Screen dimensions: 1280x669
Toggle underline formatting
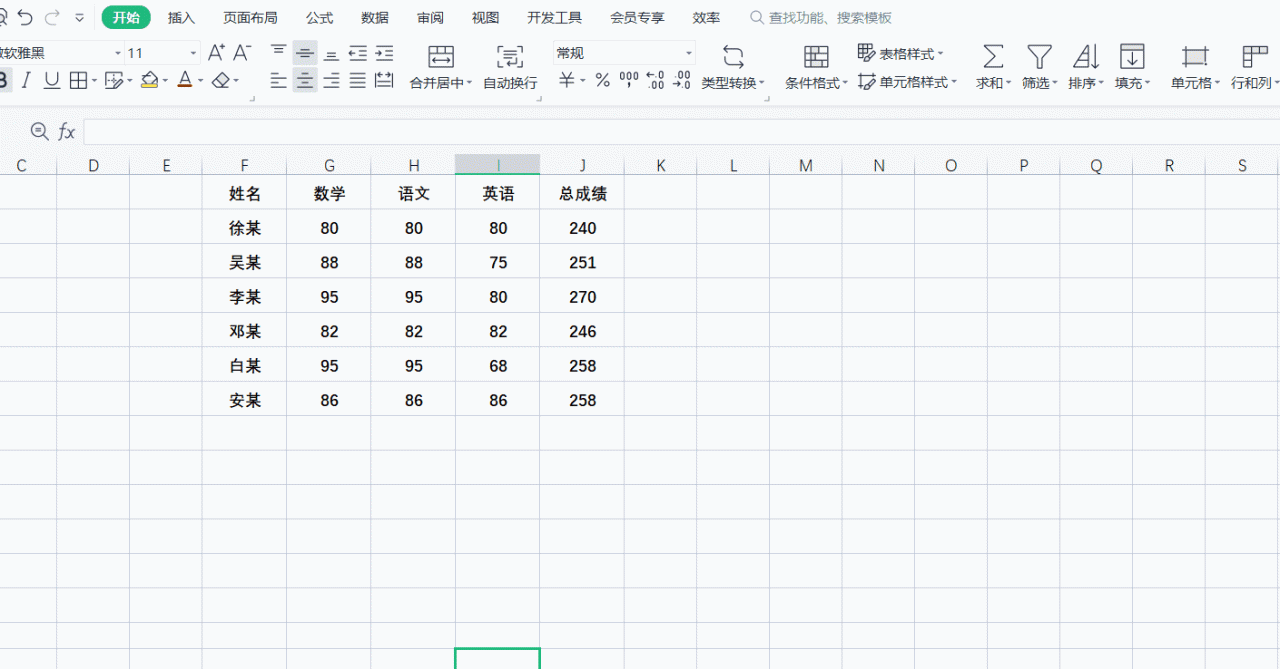tap(51, 81)
